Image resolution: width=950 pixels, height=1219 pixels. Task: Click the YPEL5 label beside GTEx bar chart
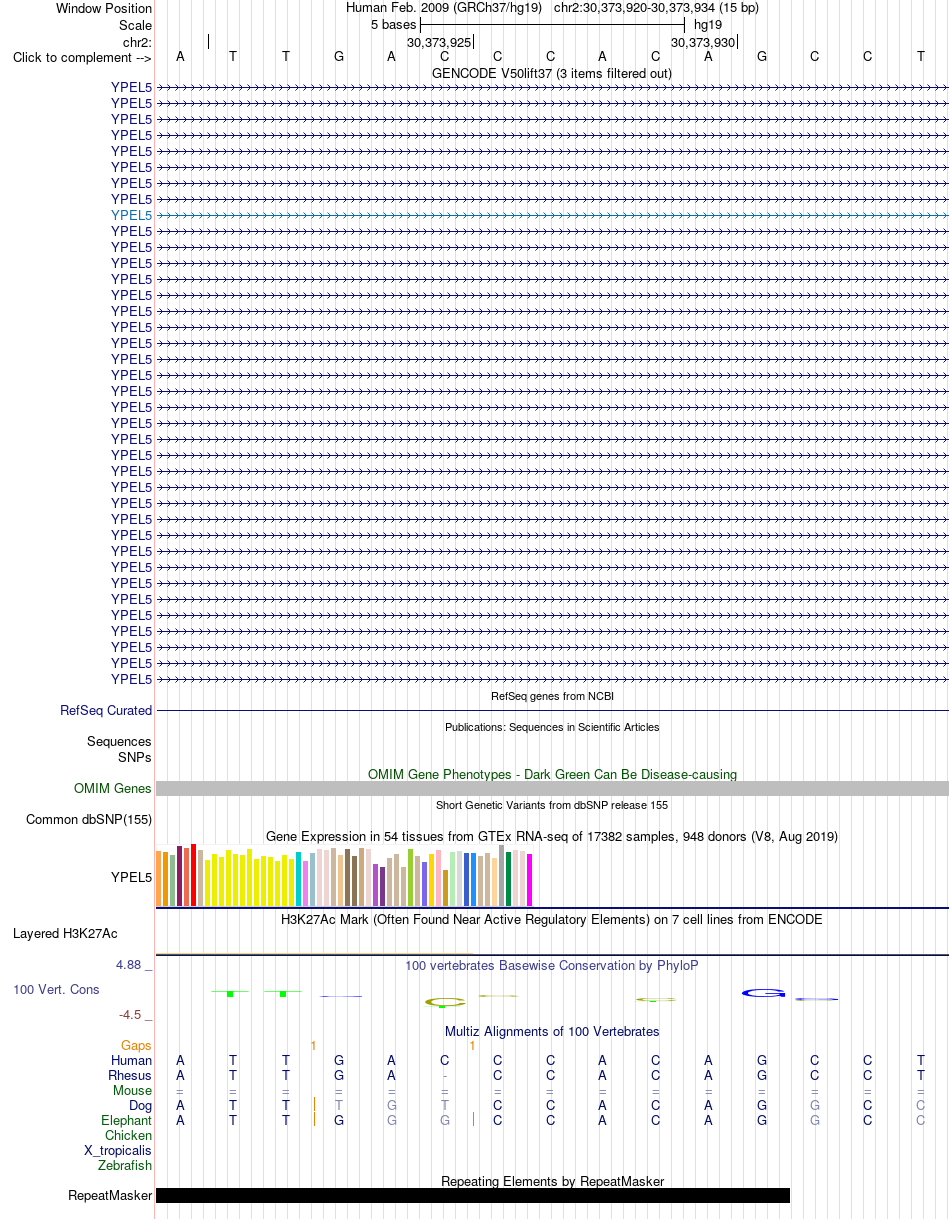[x=132, y=878]
